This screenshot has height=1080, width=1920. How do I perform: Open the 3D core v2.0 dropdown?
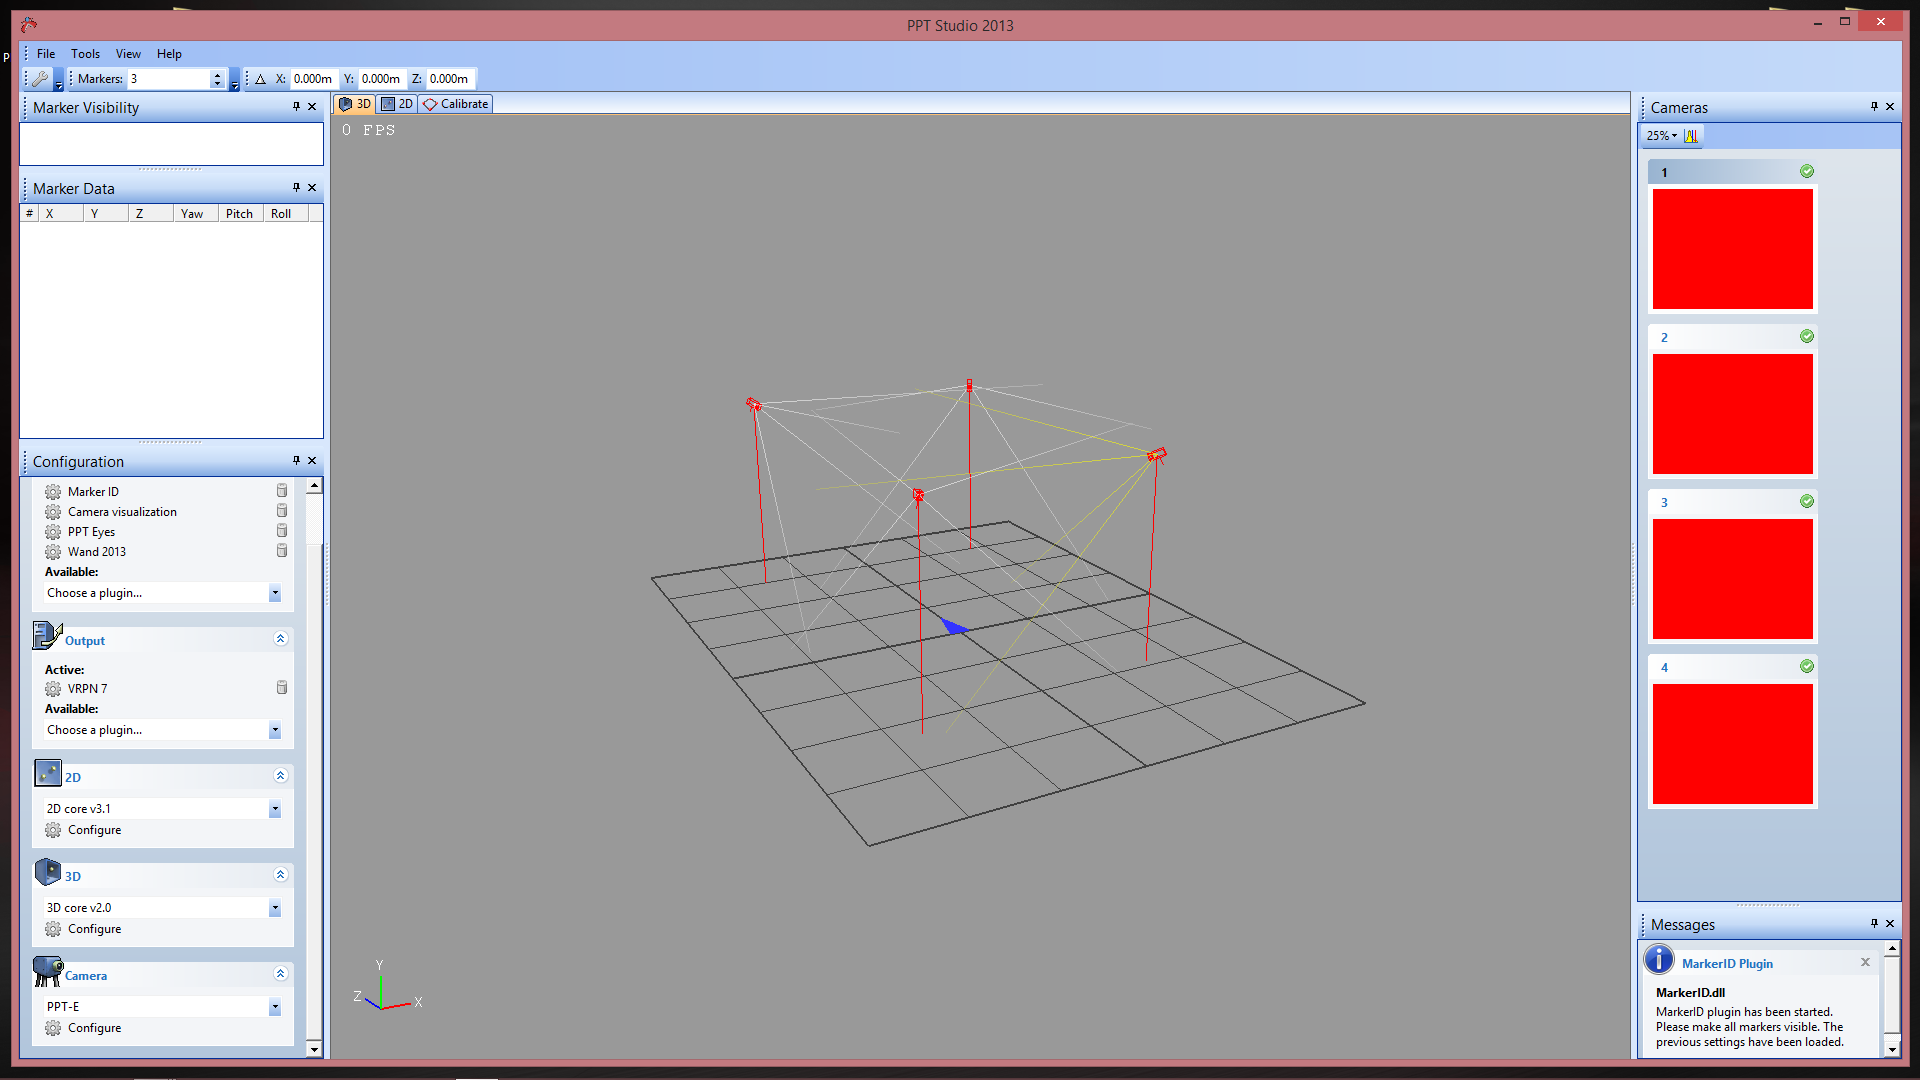click(x=275, y=908)
